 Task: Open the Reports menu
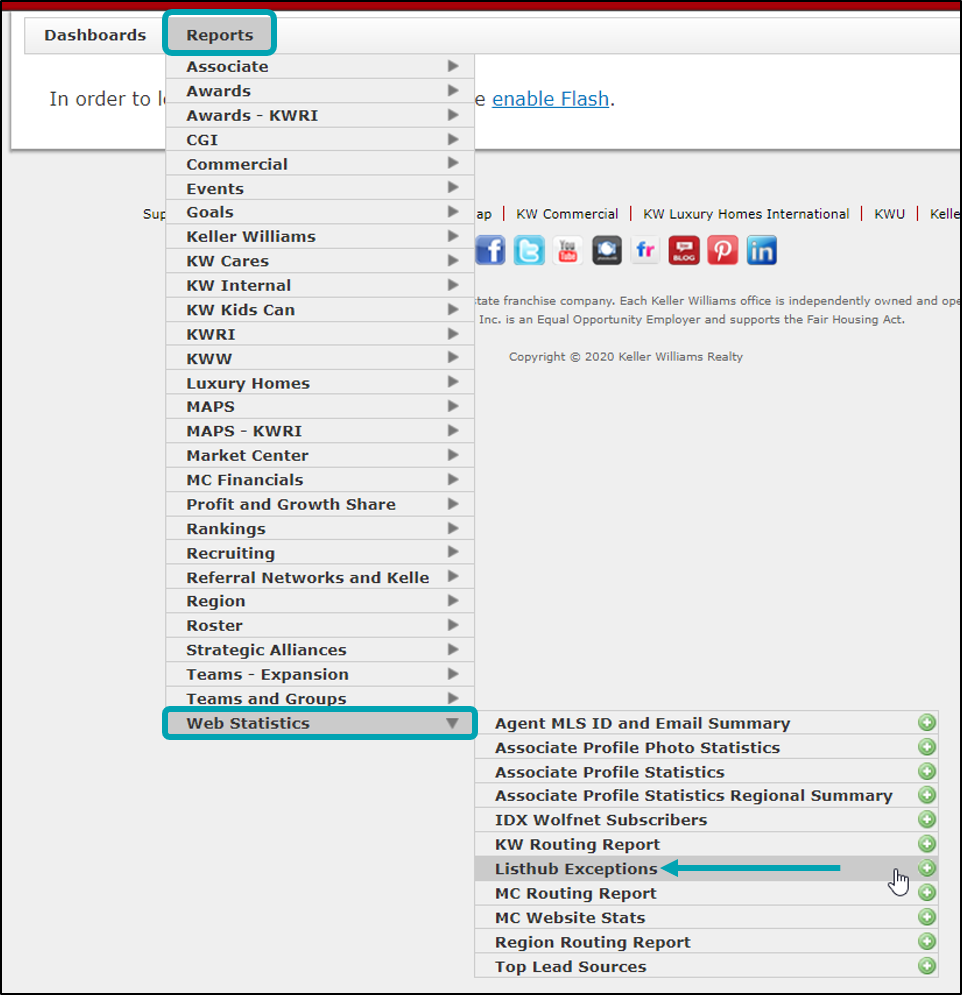point(219,33)
